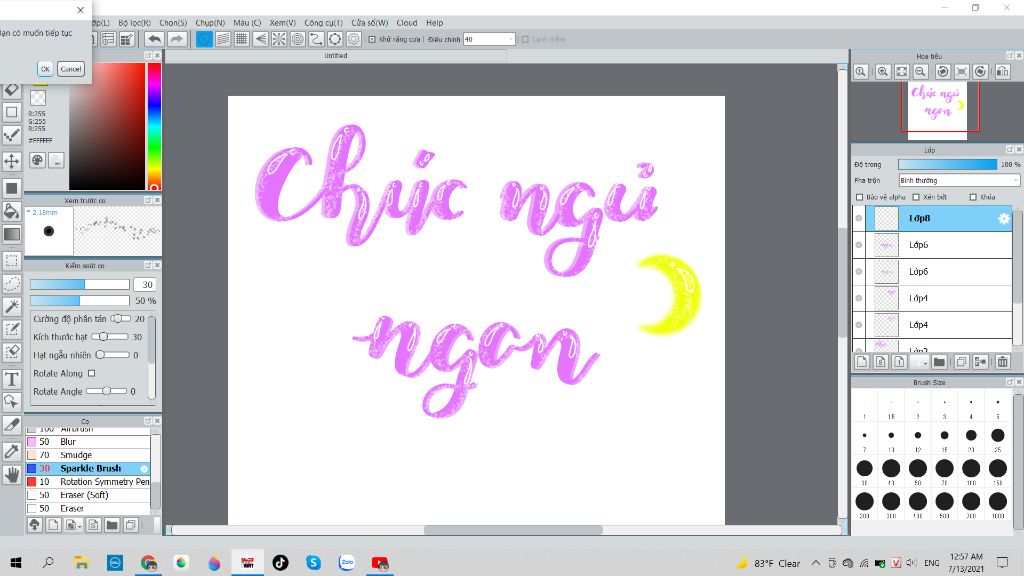
Task: Open the Điều chỉnh correction dropdown
Action: coord(489,39)
